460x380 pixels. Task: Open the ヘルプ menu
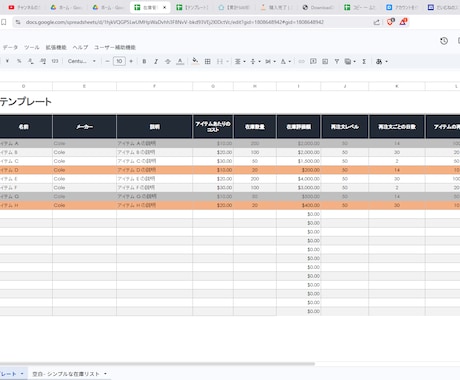coord(80,47)
